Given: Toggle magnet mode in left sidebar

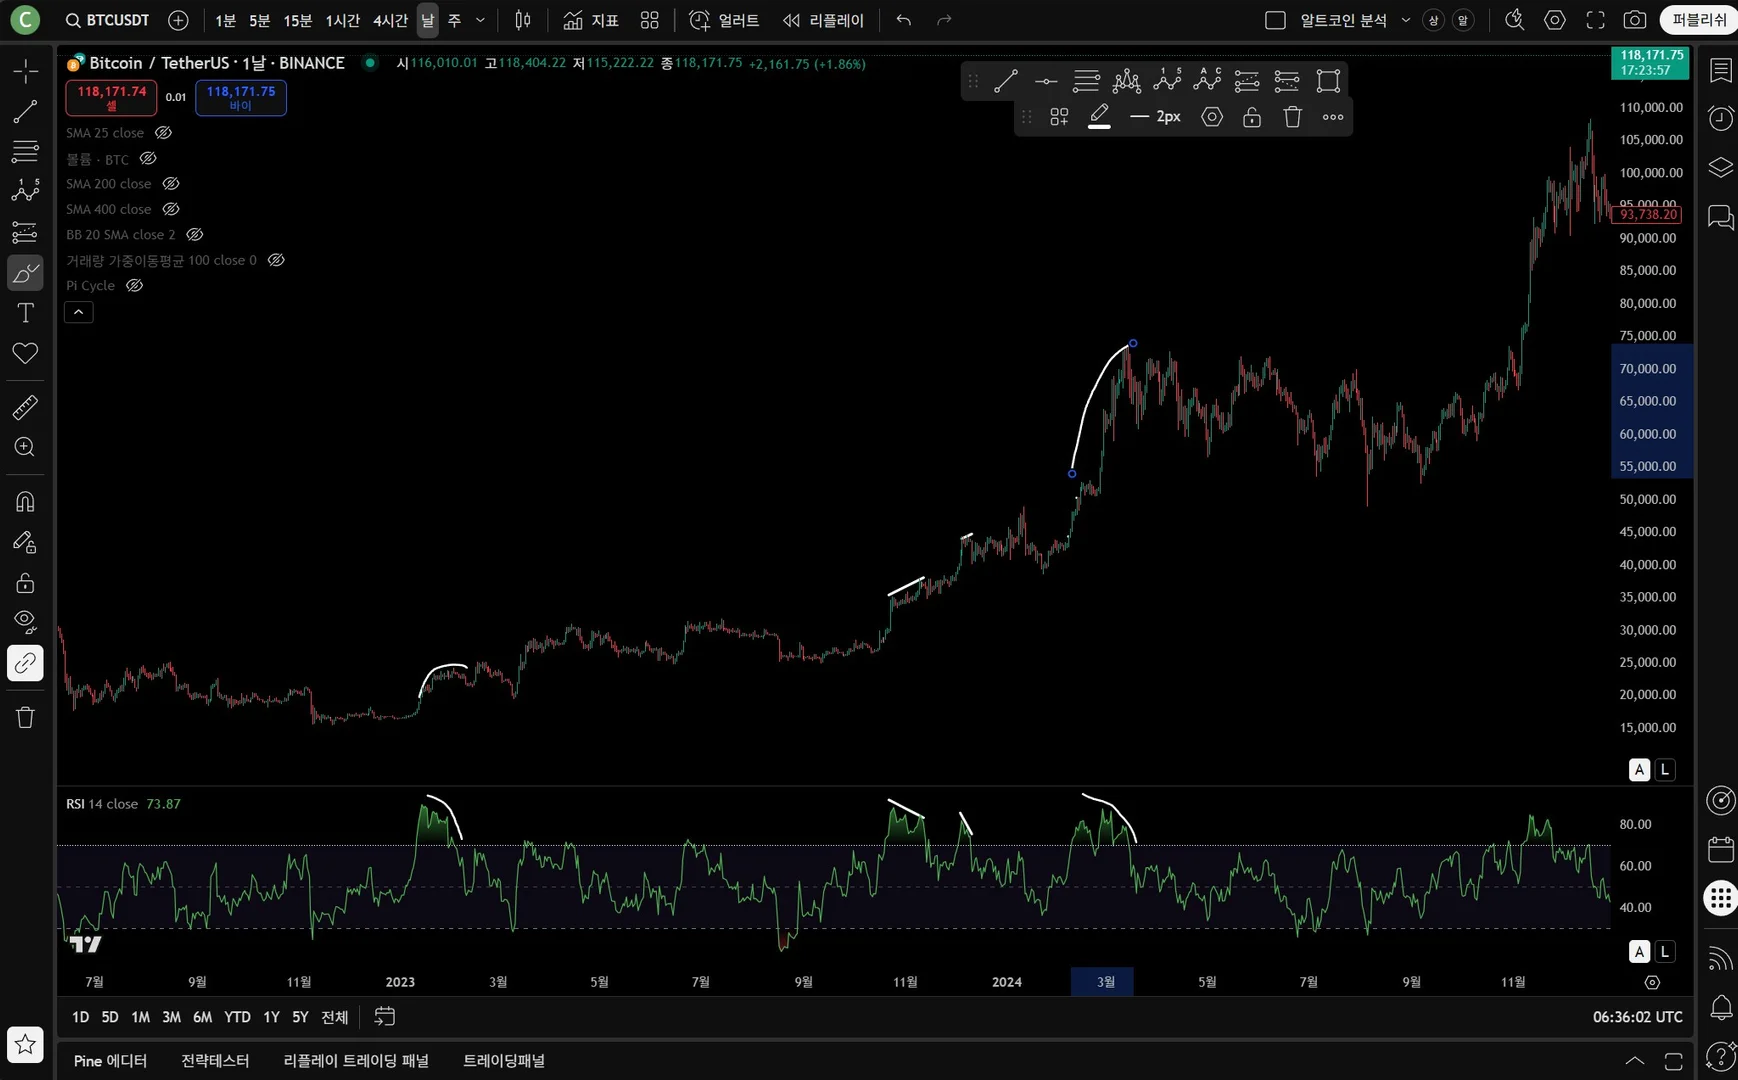Looking at the screenshot, I should (25, 501).
